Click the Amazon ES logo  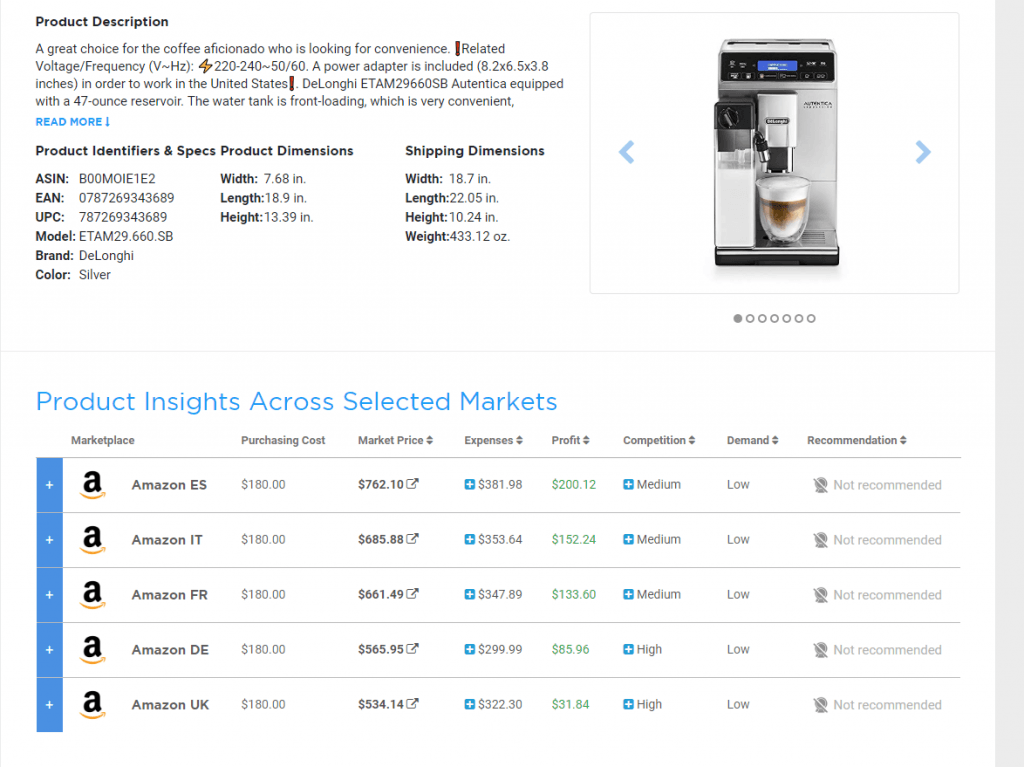(x=93, y=485)
